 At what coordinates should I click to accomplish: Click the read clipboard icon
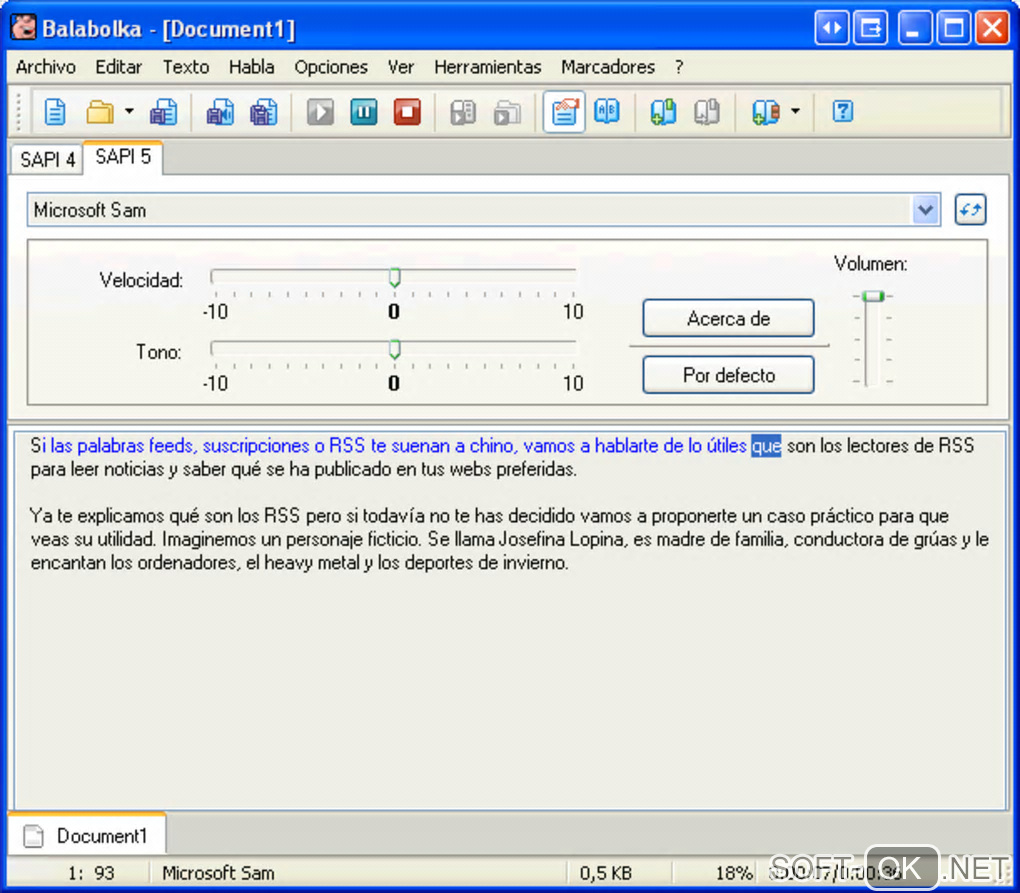tap(507, 113)
